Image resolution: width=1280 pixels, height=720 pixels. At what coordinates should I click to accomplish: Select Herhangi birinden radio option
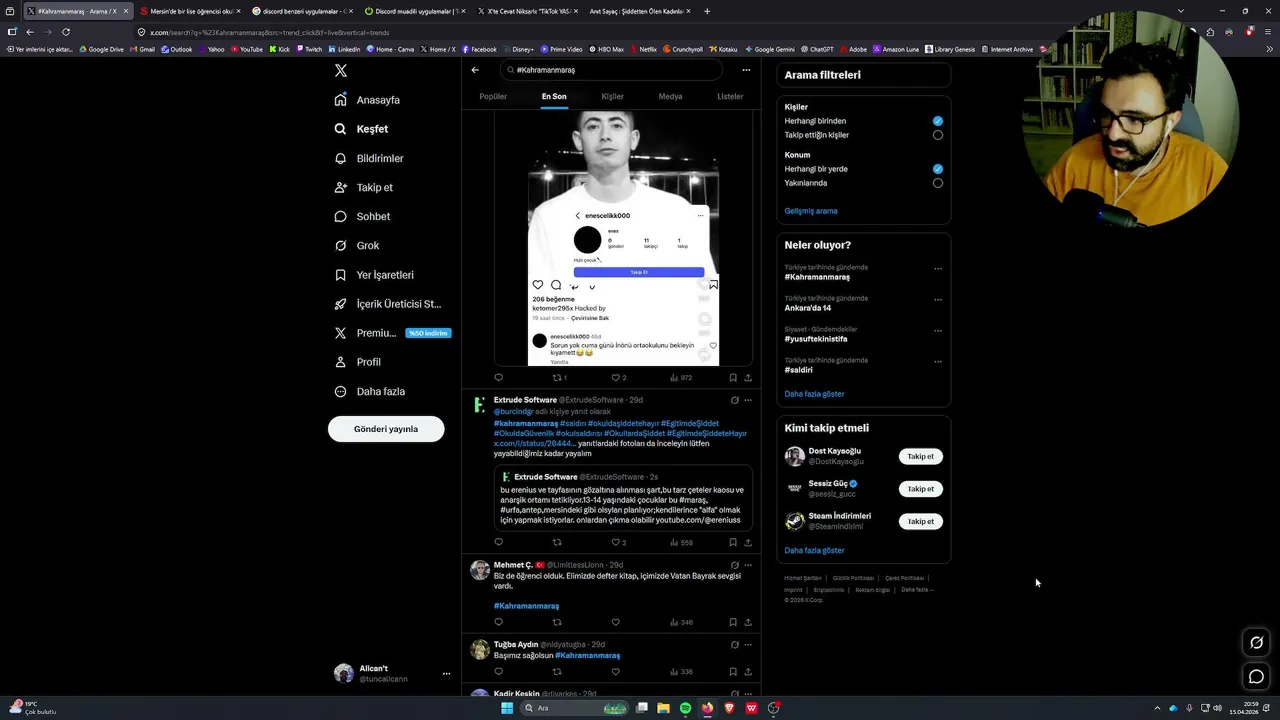(937, 121)
